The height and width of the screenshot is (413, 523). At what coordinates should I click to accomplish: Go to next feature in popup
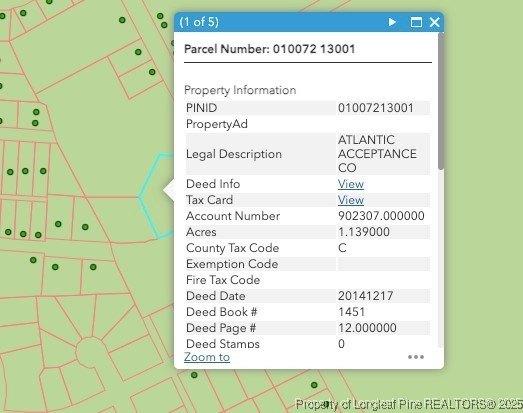coord(392,22)
